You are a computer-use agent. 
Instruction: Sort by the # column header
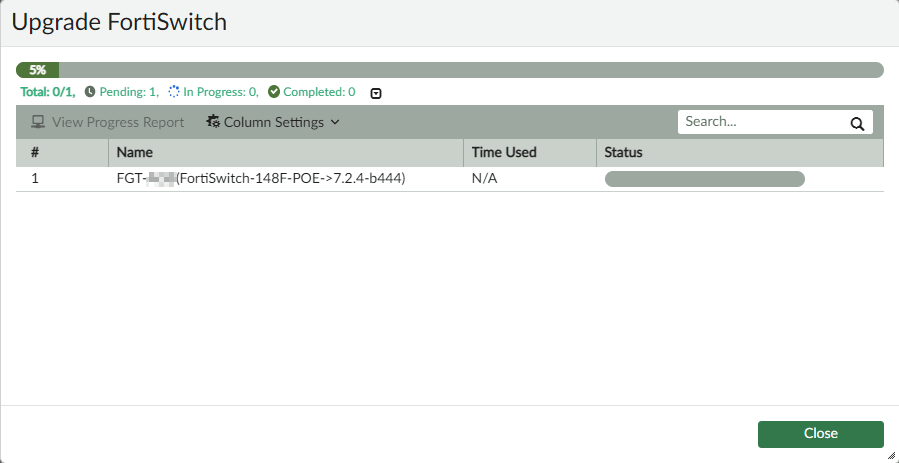tap(62, 152)
